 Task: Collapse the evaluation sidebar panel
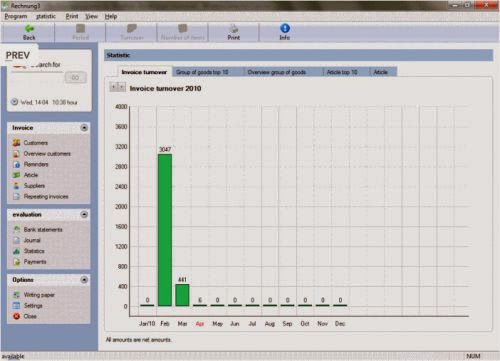click(x=84, y=214)
